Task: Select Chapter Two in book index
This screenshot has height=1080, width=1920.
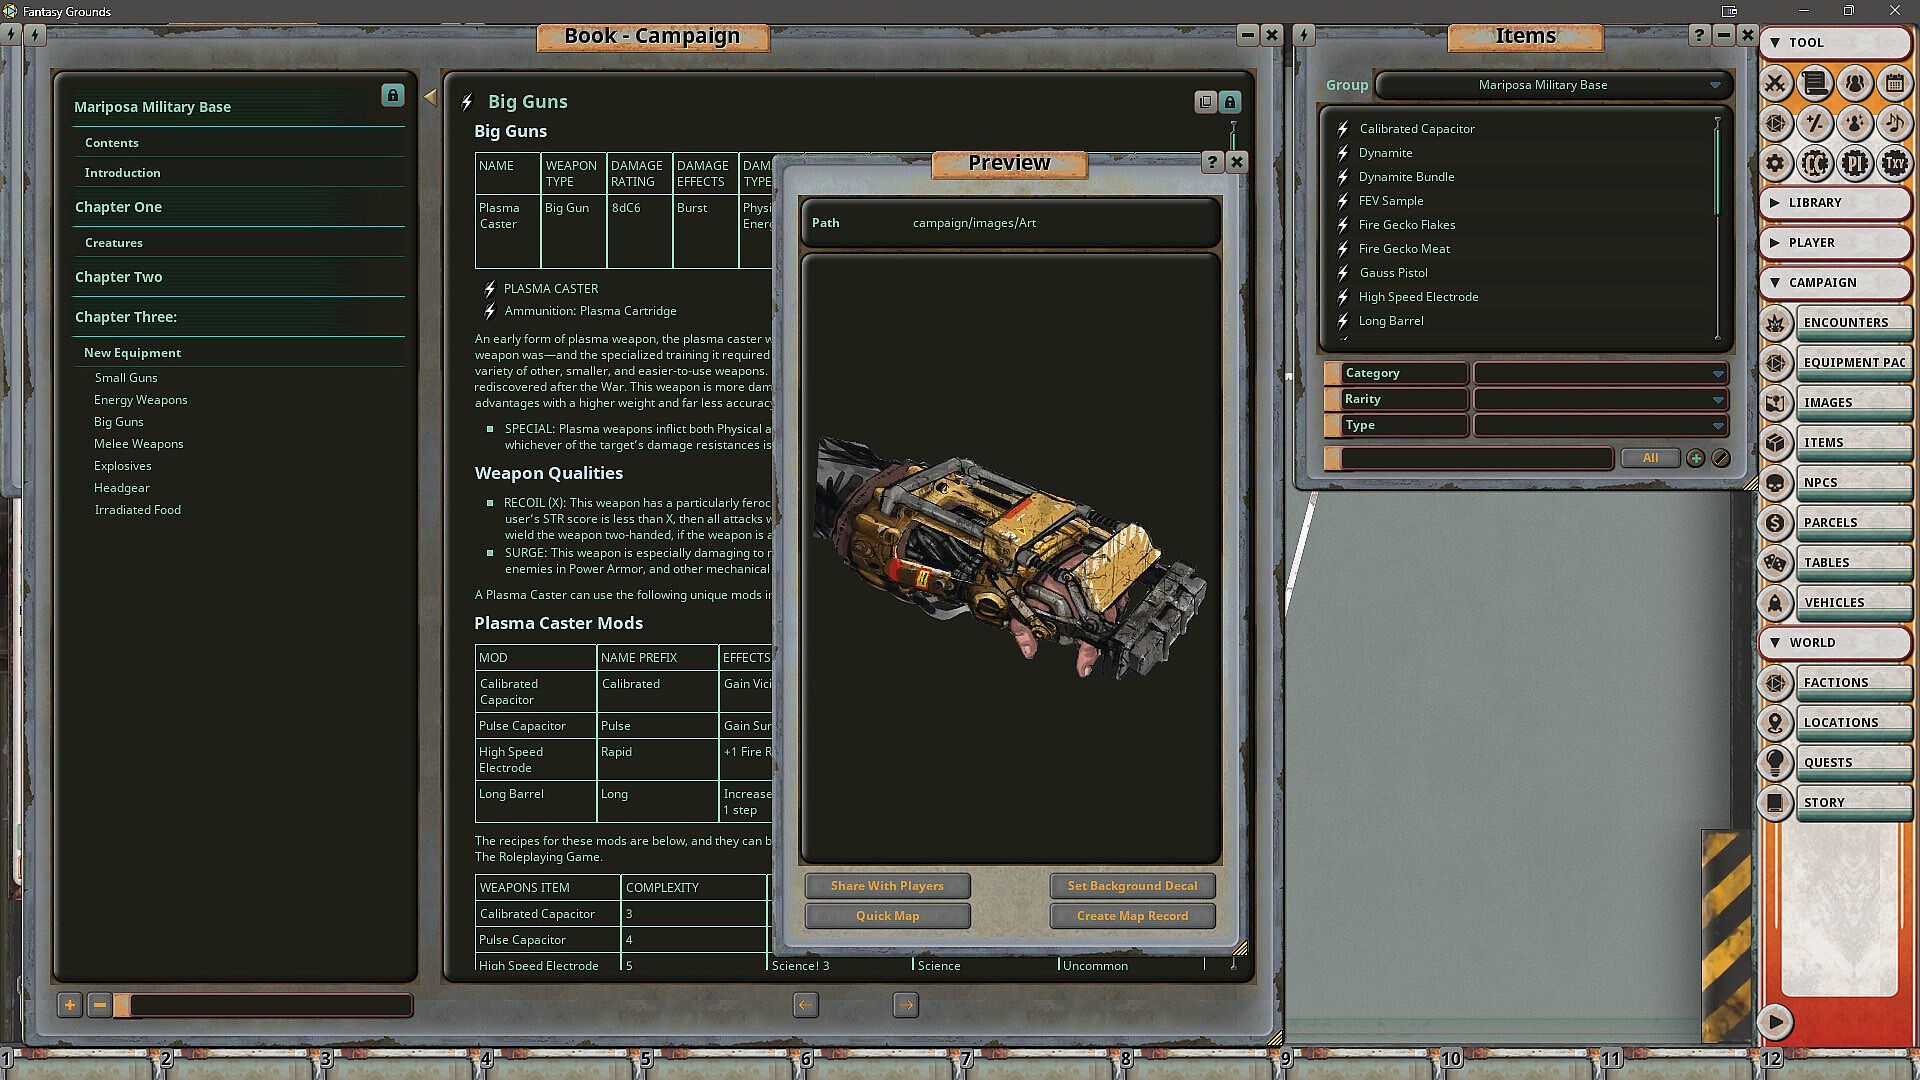Action: (x=118, y=277)
